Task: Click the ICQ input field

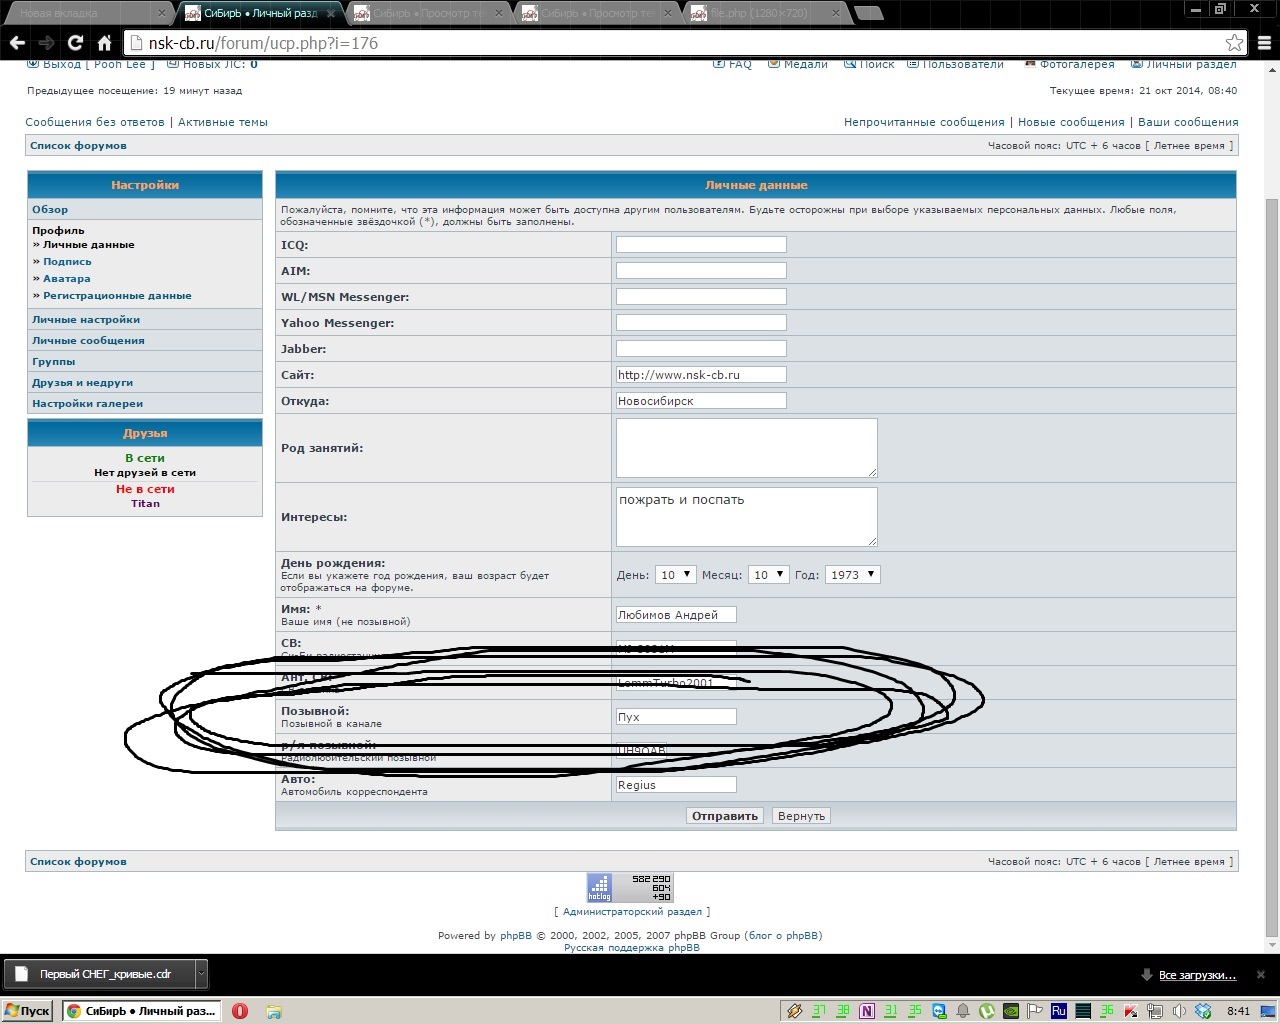Action: 701,245
